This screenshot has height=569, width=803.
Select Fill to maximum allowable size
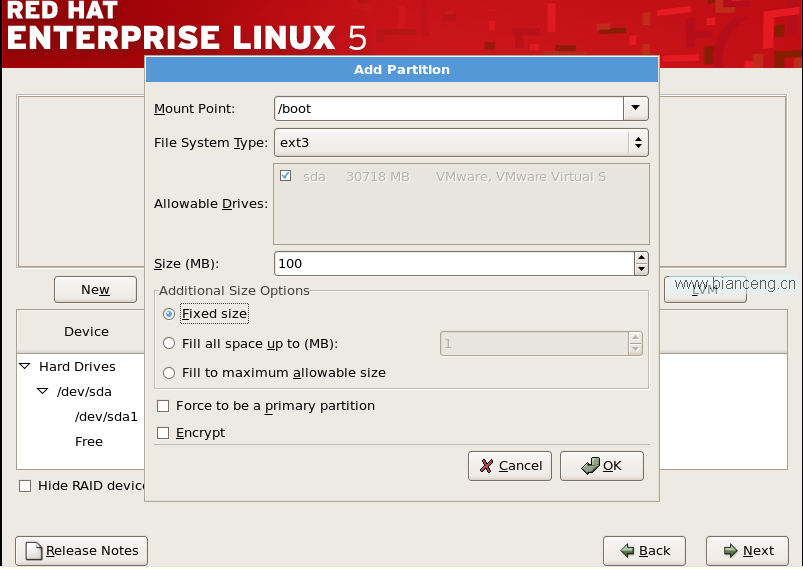(169, 373)
